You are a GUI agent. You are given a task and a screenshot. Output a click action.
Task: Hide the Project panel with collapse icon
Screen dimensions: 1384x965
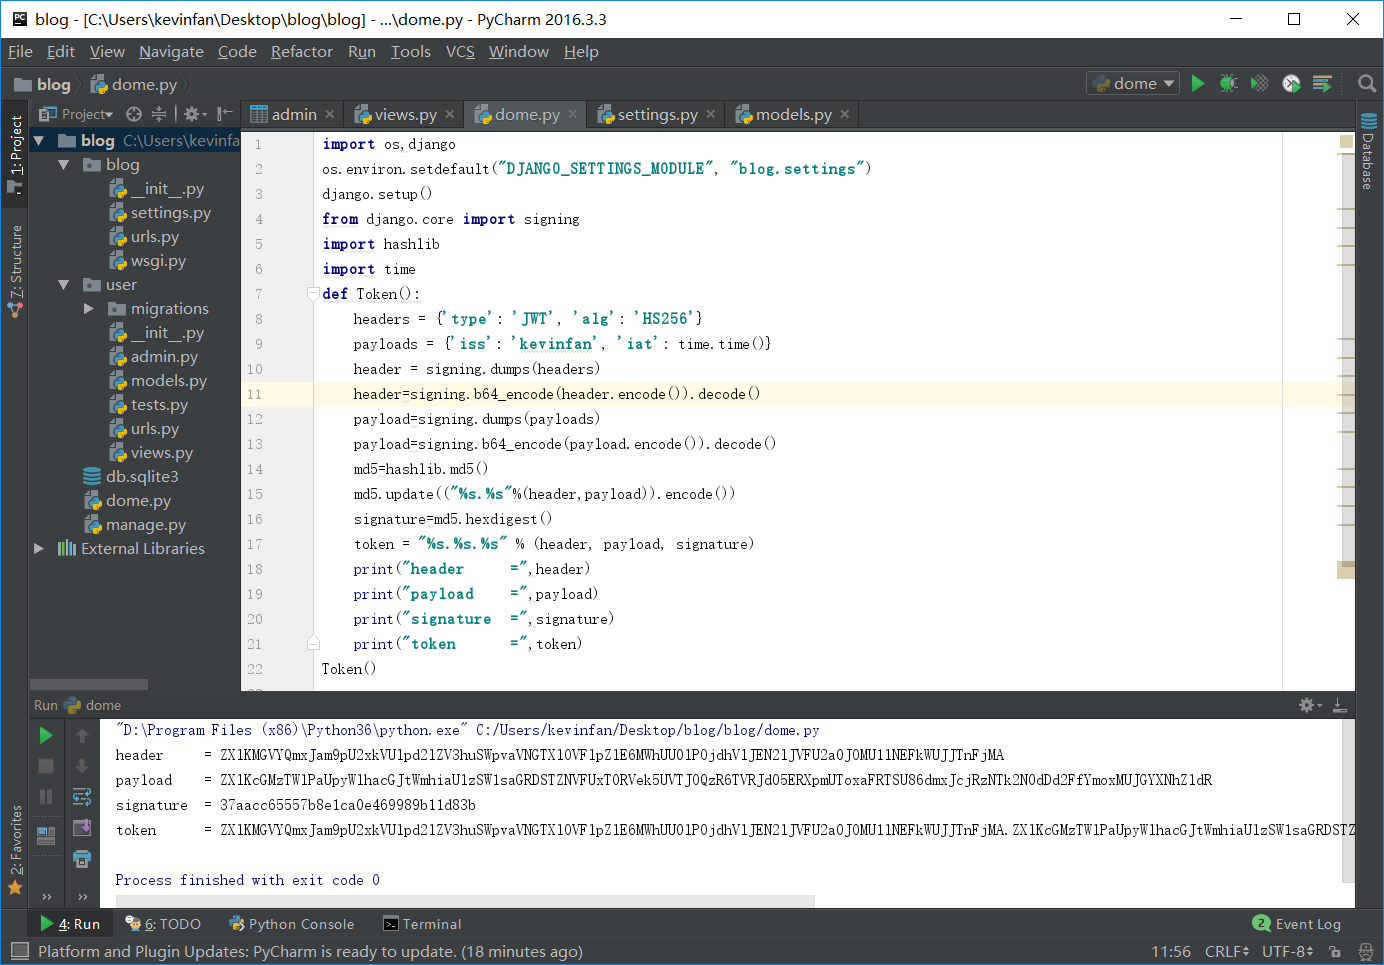(225, 115)
